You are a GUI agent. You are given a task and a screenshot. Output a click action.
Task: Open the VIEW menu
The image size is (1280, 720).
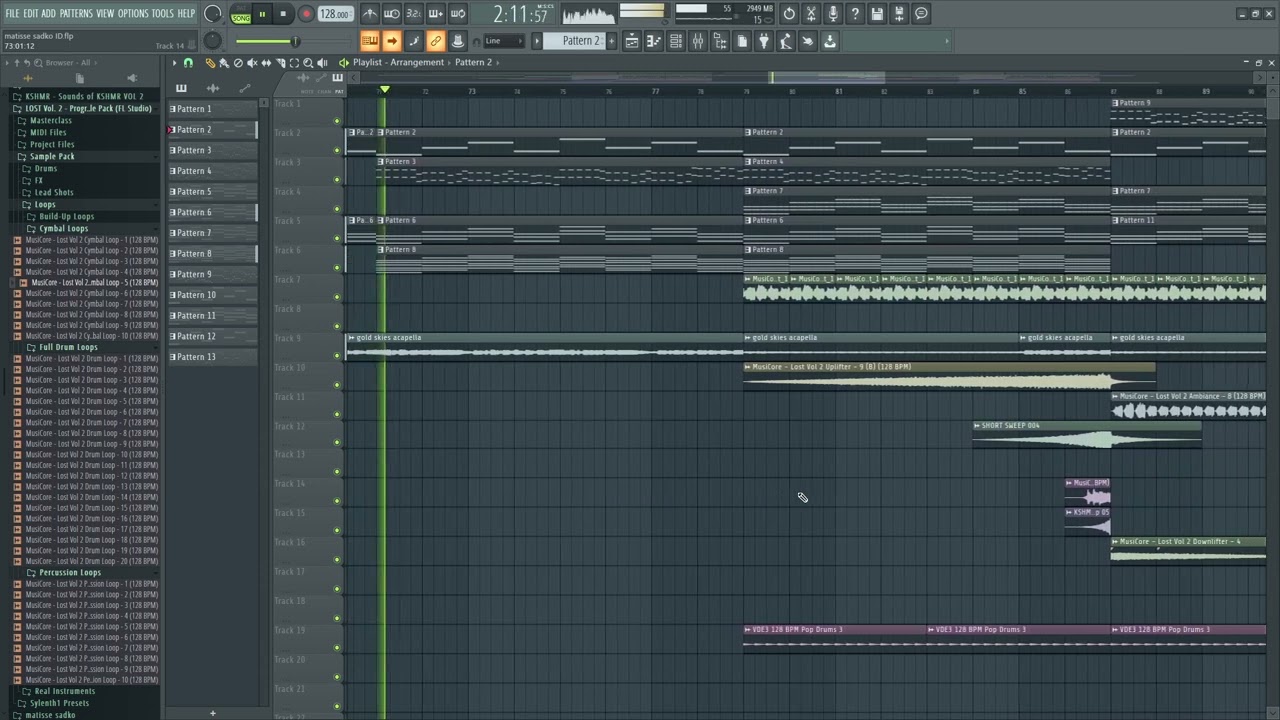105,13
